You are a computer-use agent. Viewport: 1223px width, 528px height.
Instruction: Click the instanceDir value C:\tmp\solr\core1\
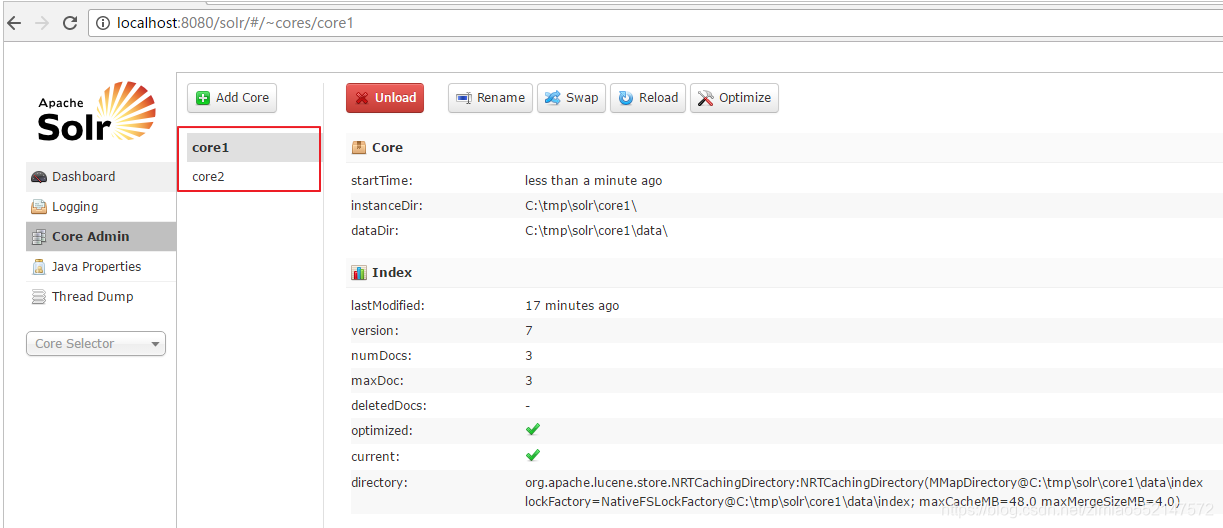581,205
